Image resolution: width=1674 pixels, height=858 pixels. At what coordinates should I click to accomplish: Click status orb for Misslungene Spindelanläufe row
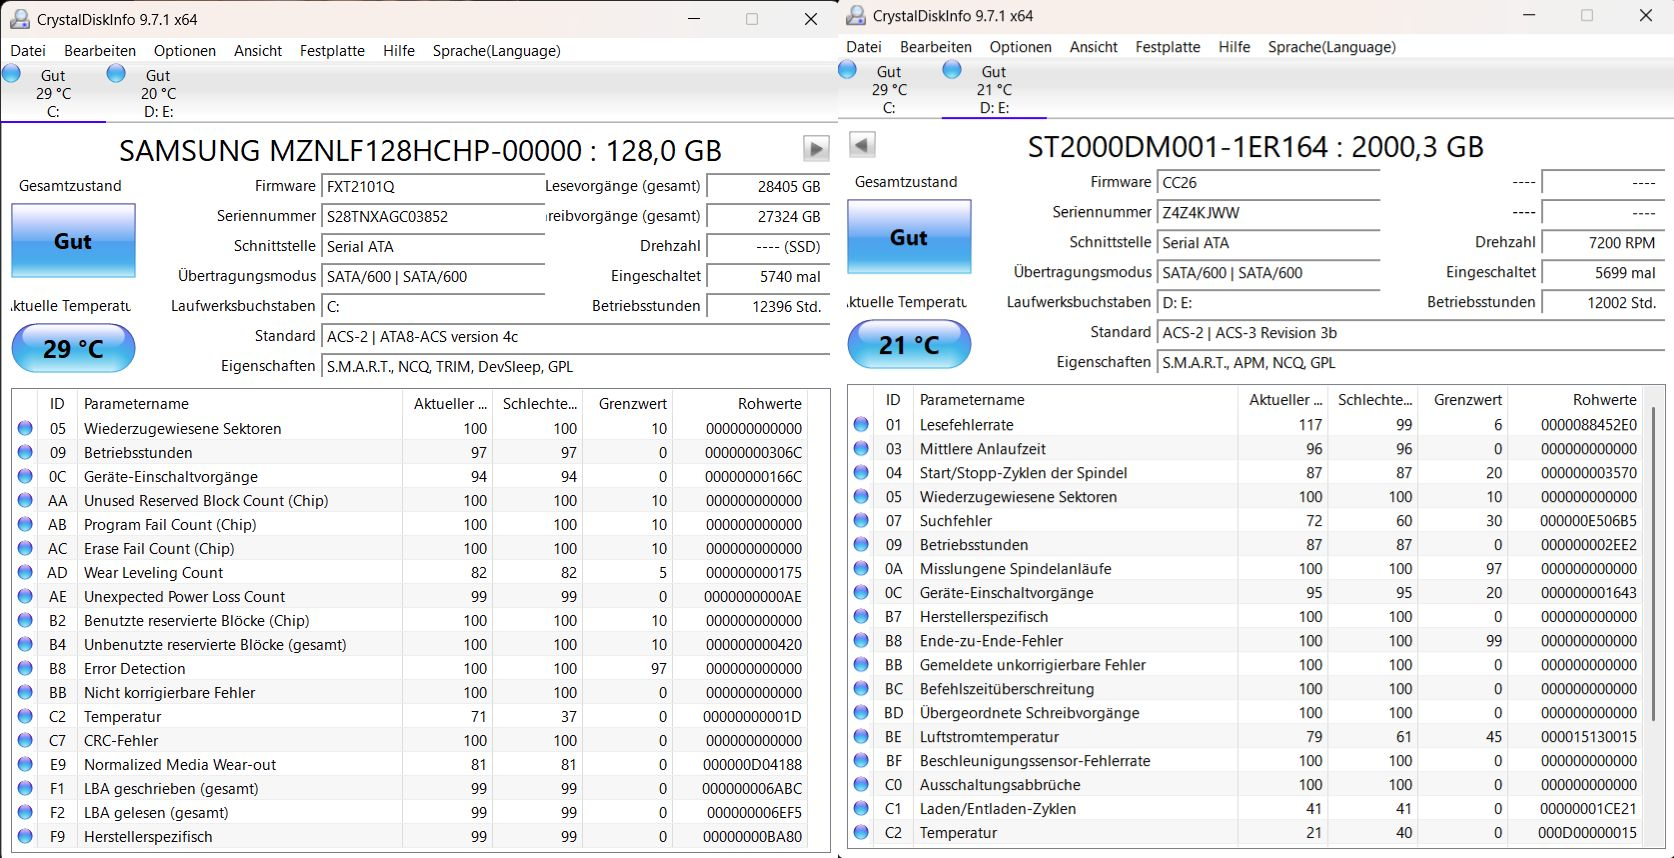[861, 568]
